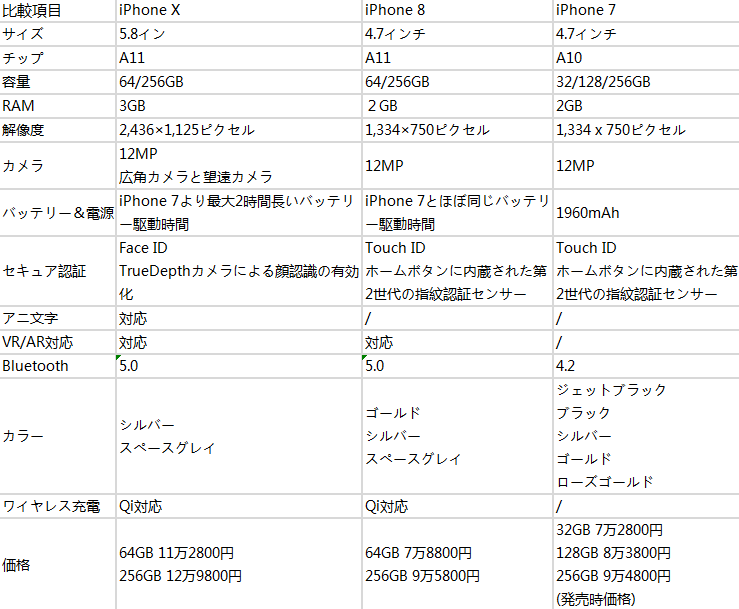Select iPhone 7 12MP camera cell
The image size is (739, 609).
[x=646, y=165]
